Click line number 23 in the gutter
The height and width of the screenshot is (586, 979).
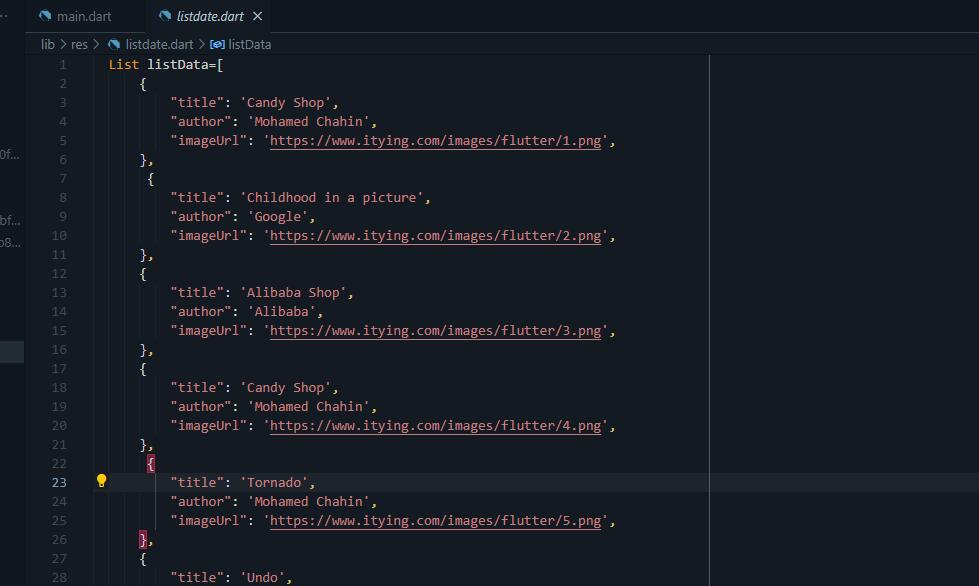pos(59,482)
